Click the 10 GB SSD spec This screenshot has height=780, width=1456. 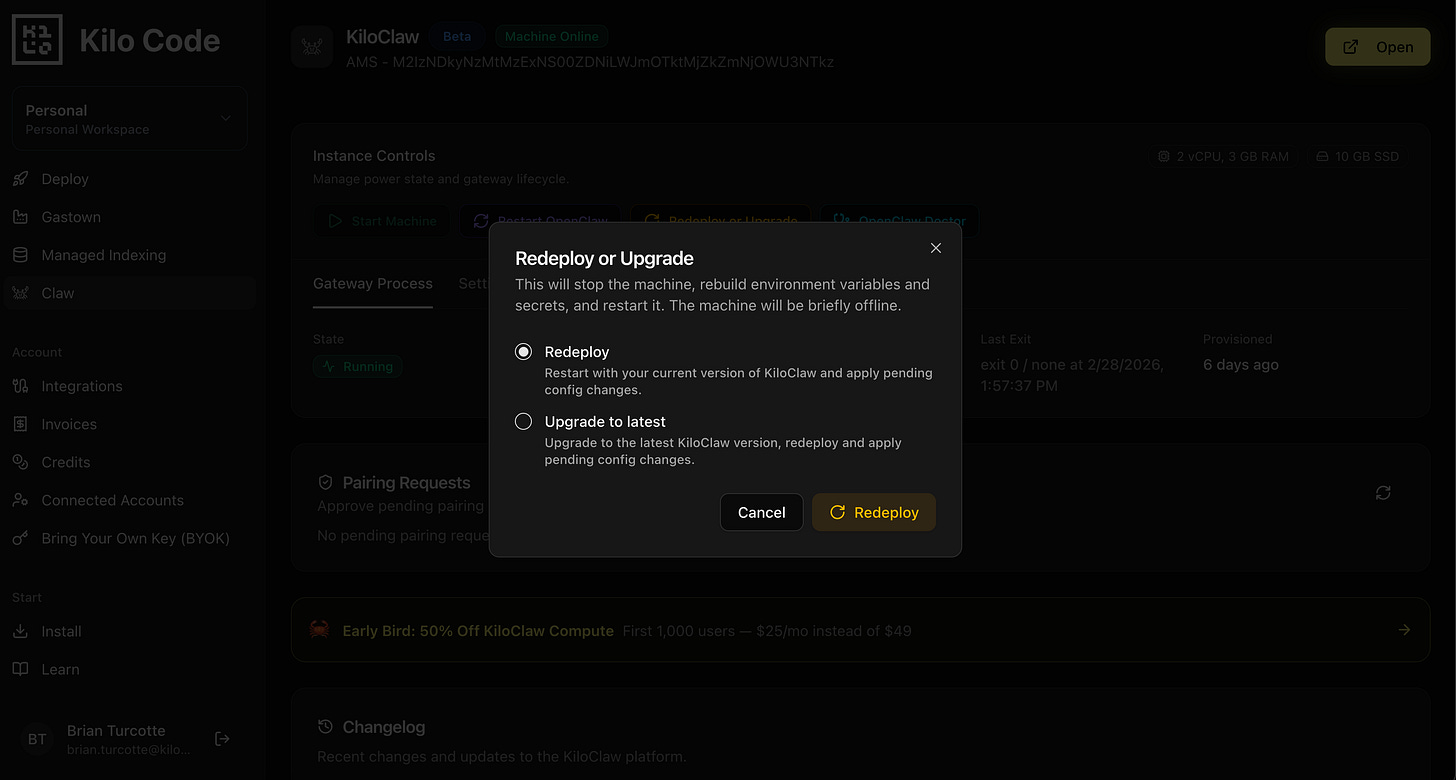[x=1357, y=156]
